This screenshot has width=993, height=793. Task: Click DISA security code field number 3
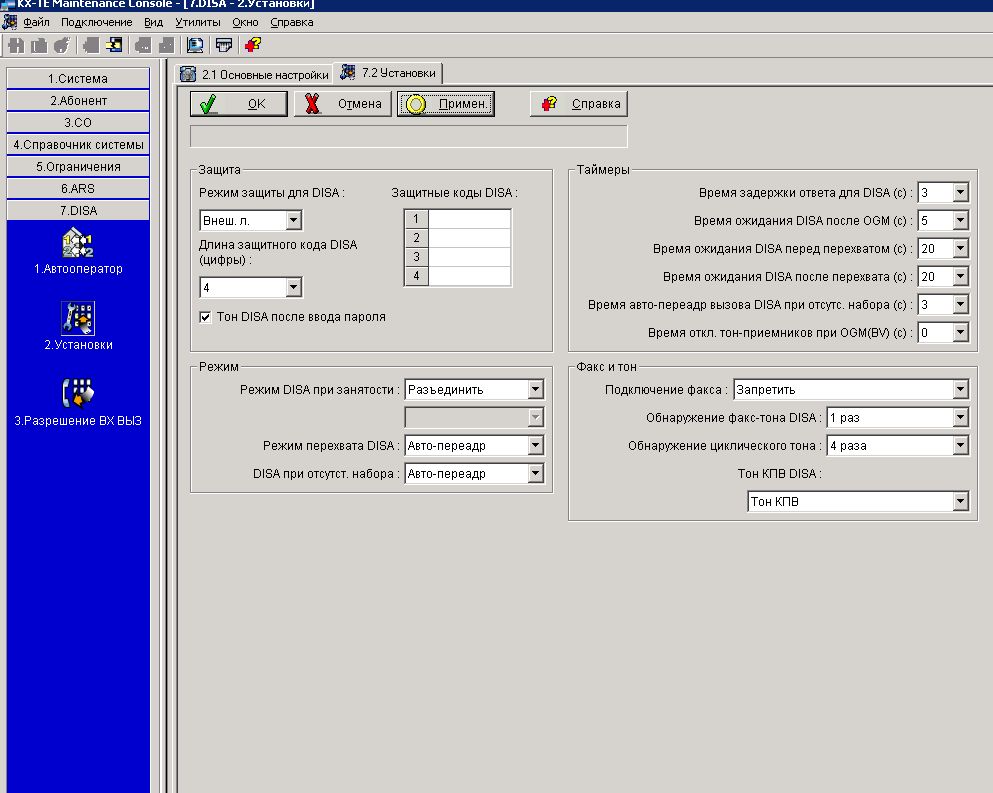[469, 257]
